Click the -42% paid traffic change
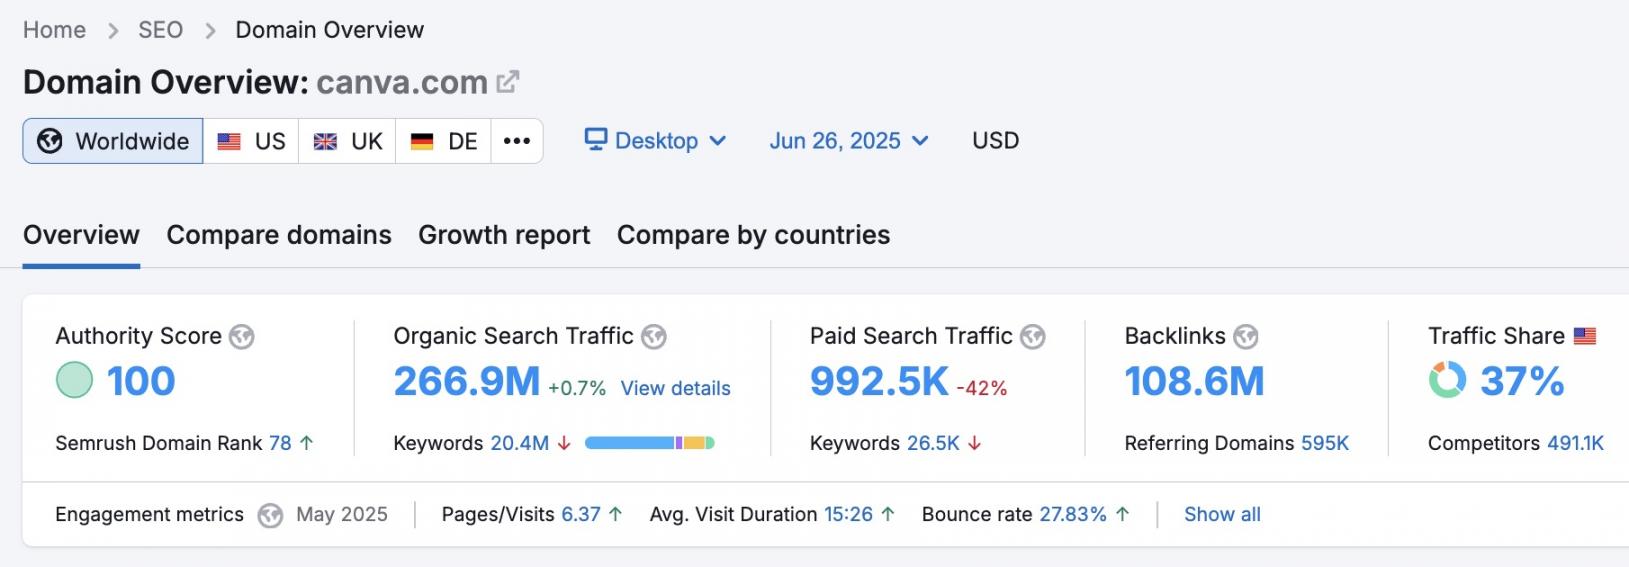 tap(982, 388)
